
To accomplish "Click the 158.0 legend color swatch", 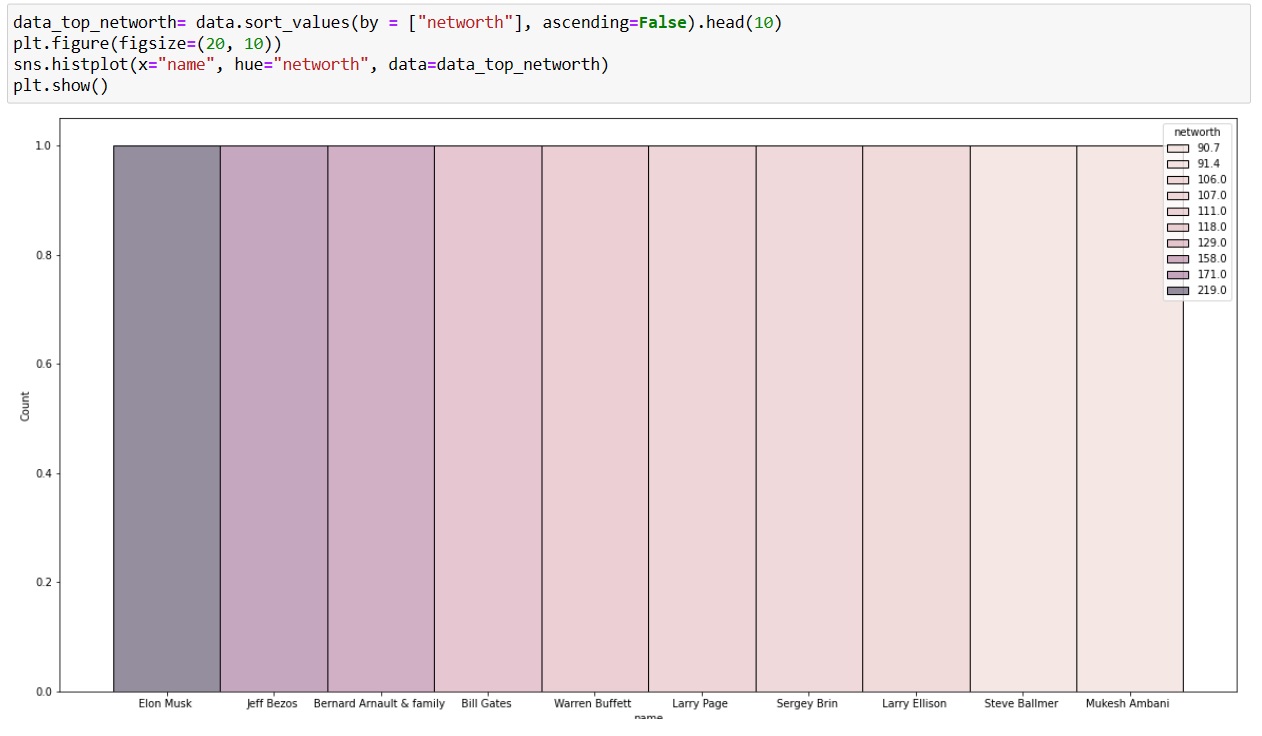I will coord(1178,259).
